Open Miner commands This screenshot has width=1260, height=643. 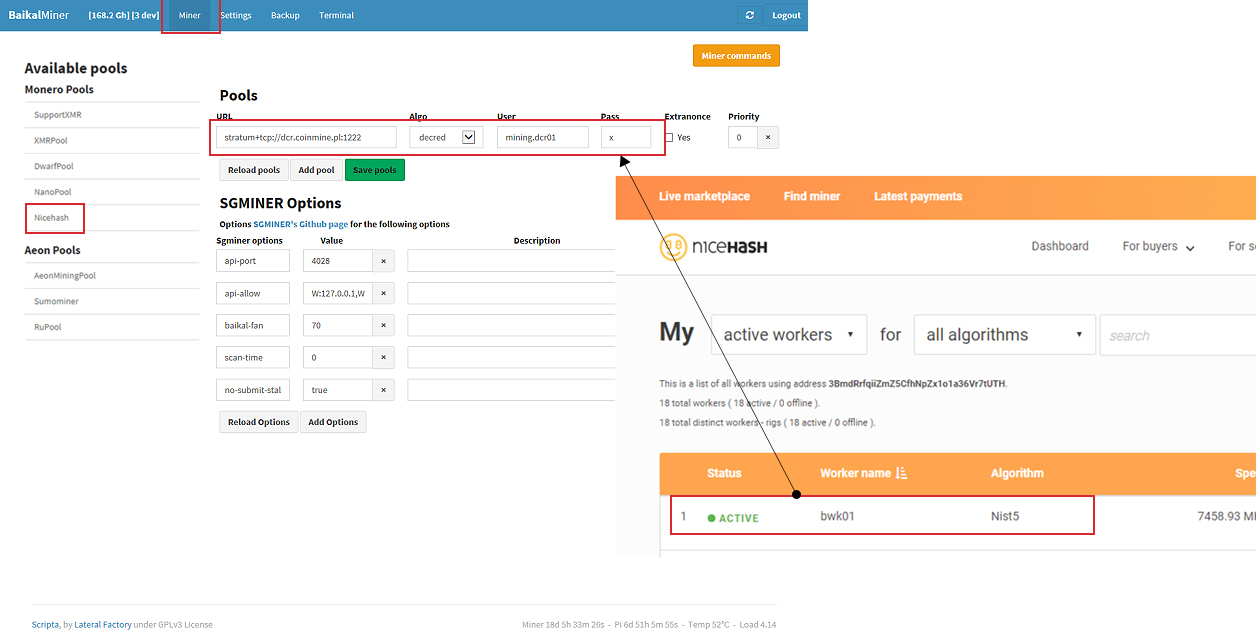click(x=736, y=56)
